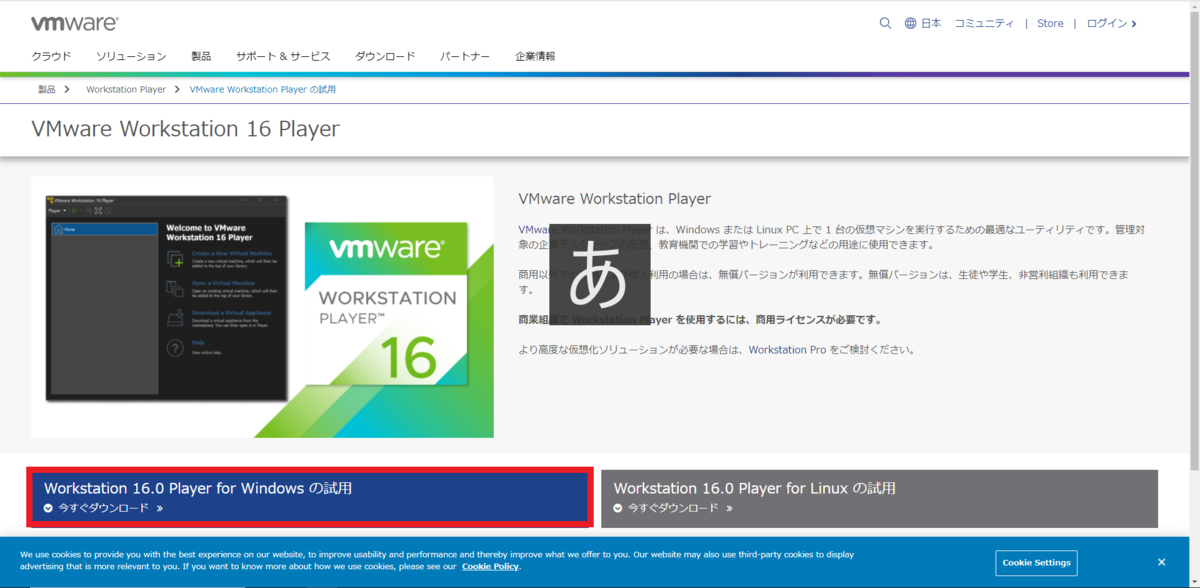Select the 日本 region link
The image size is (1200, 588).
pyautogui.click(x=931, y=23)
